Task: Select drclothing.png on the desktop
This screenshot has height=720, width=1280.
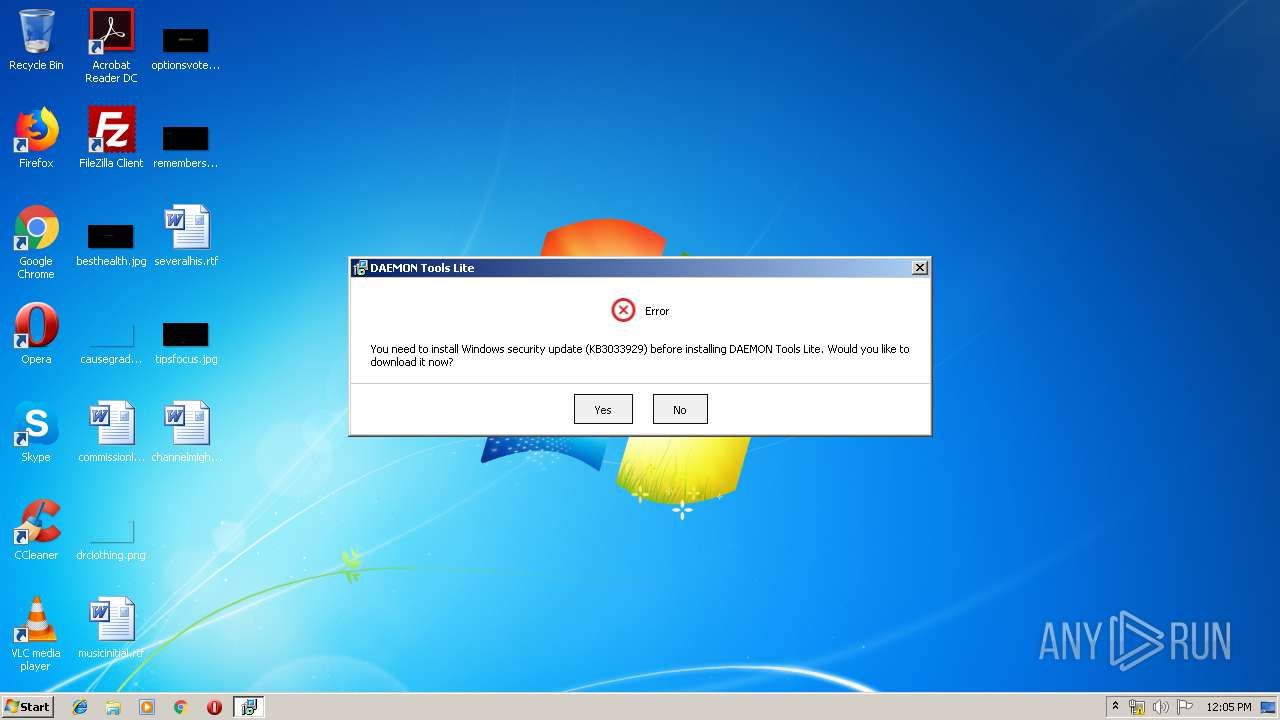Action: 111,540
